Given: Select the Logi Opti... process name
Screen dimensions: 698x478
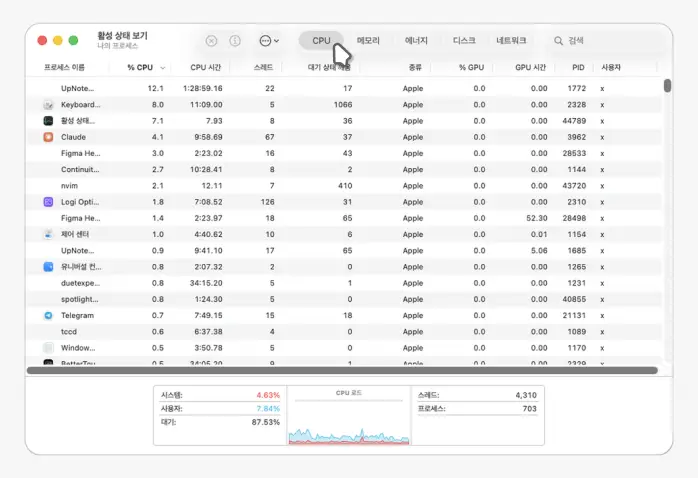Looking at the screenshot, I should (x=80, y=202).
